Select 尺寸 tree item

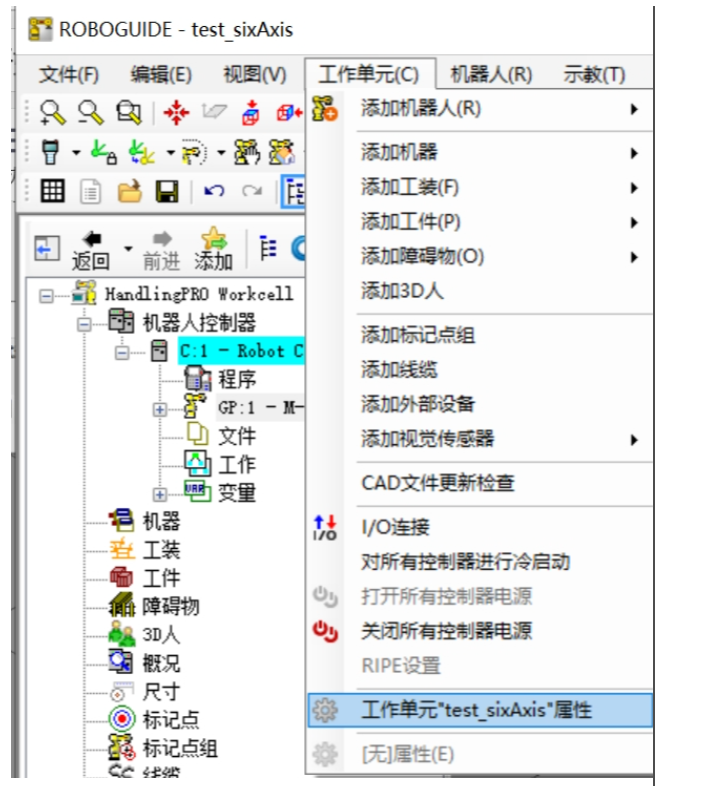click(x=161, y=692)
